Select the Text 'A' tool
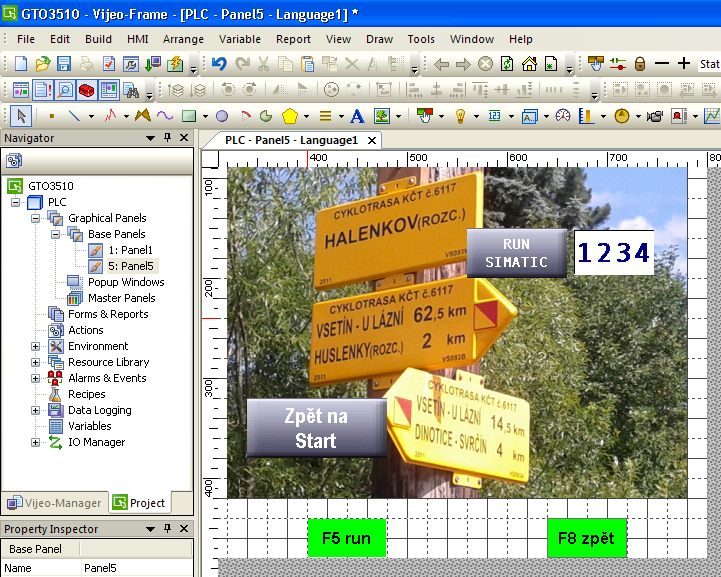 pyautogui.click(x=357, y=116)
